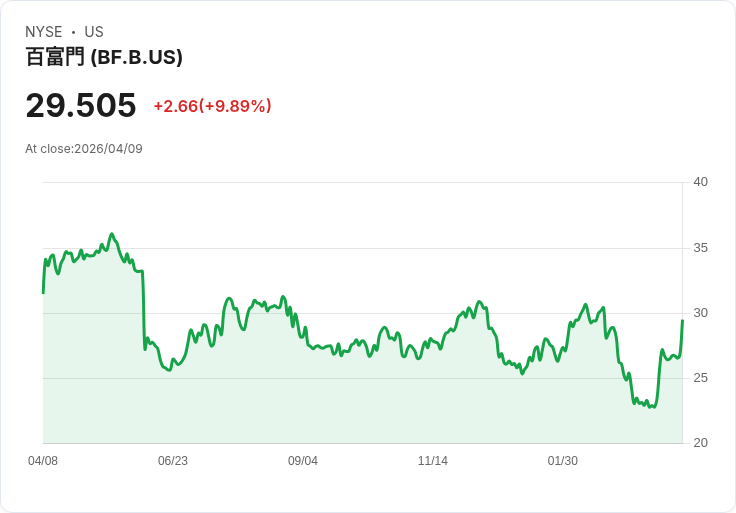Click the 20 value on the y-axis

701,443
